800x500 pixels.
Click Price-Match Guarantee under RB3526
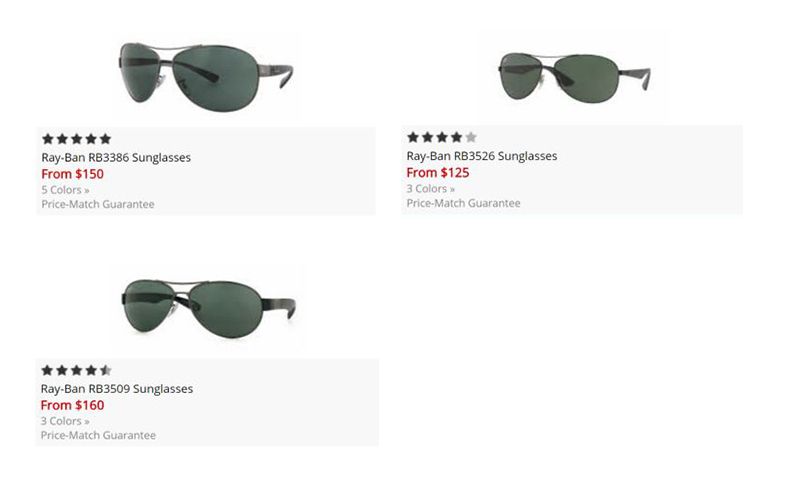463,203
